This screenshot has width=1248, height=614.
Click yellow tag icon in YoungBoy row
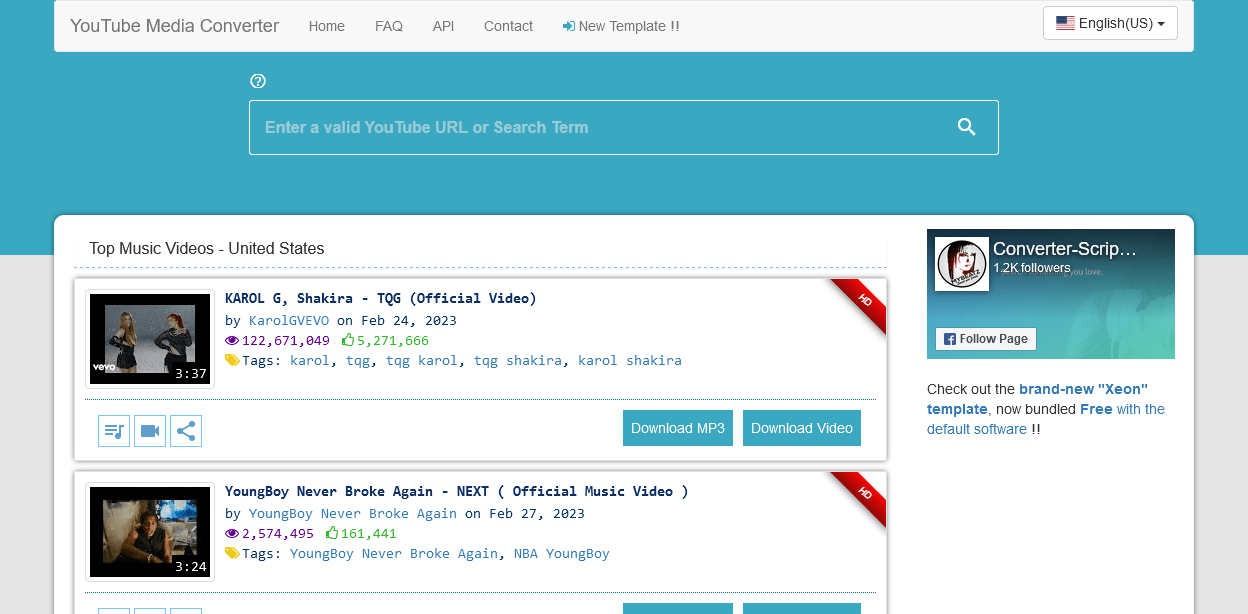coord(232,553)
